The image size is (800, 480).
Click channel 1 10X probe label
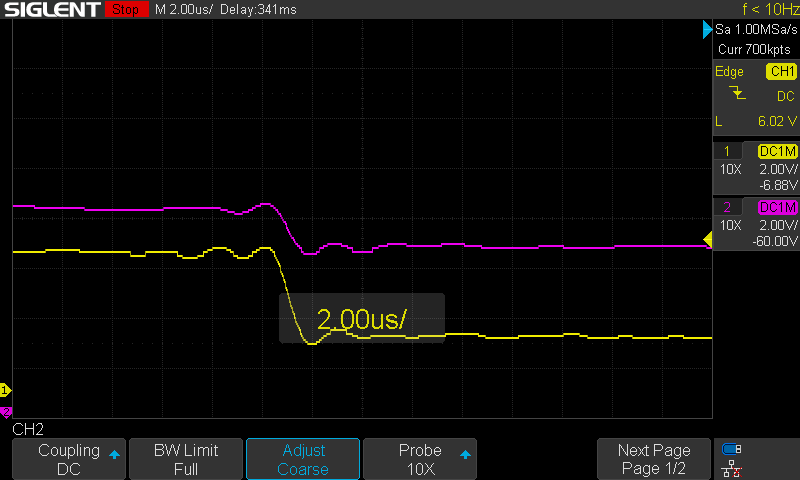tap(731, 169)
